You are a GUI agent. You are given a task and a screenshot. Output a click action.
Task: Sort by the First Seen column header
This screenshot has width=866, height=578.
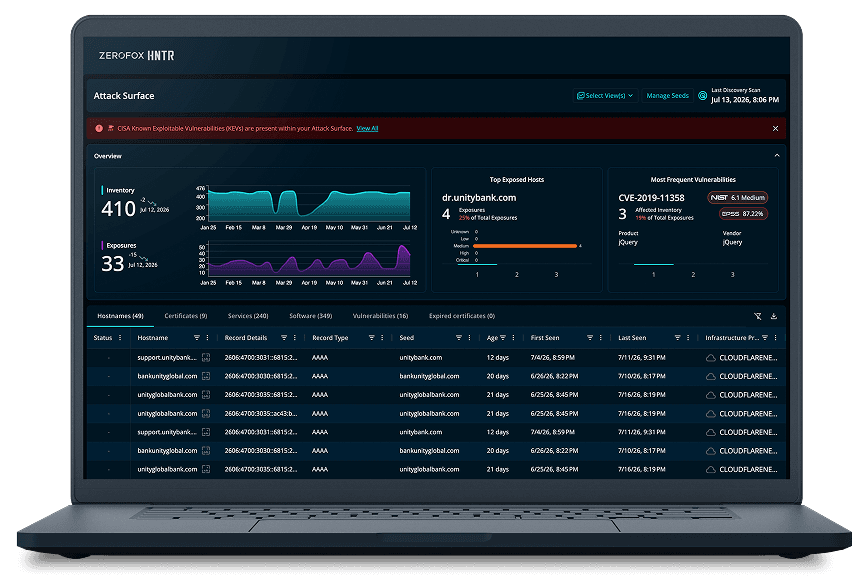[545, 337]
